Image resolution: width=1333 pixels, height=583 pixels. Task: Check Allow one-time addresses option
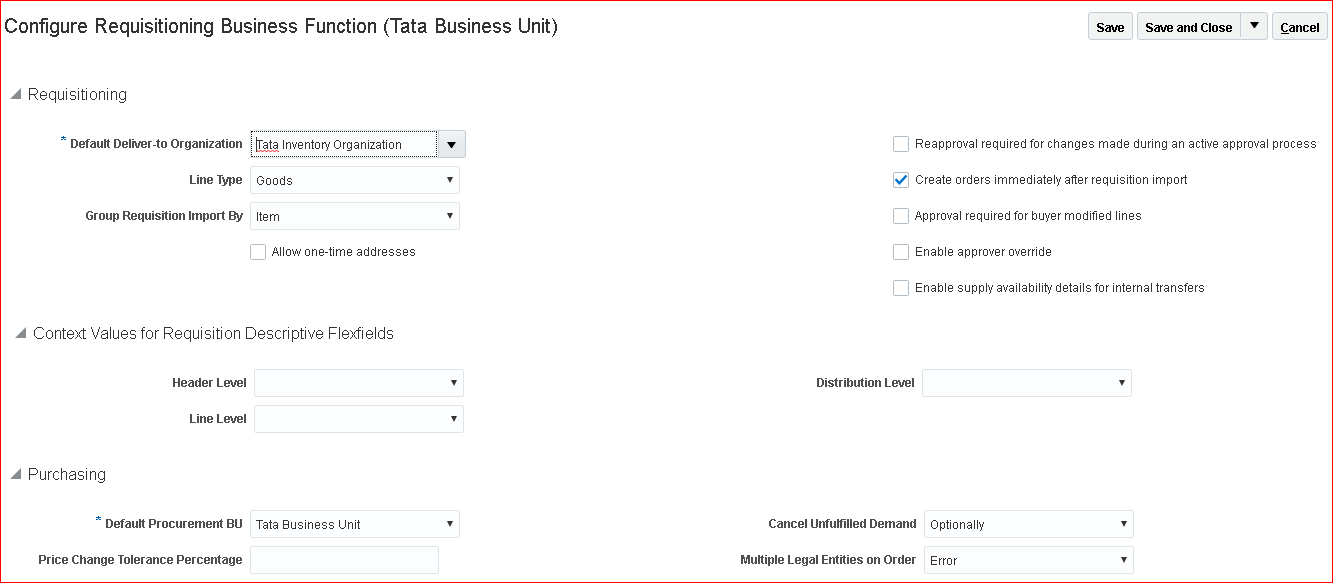pyautogui.click(x=258, y=252)
